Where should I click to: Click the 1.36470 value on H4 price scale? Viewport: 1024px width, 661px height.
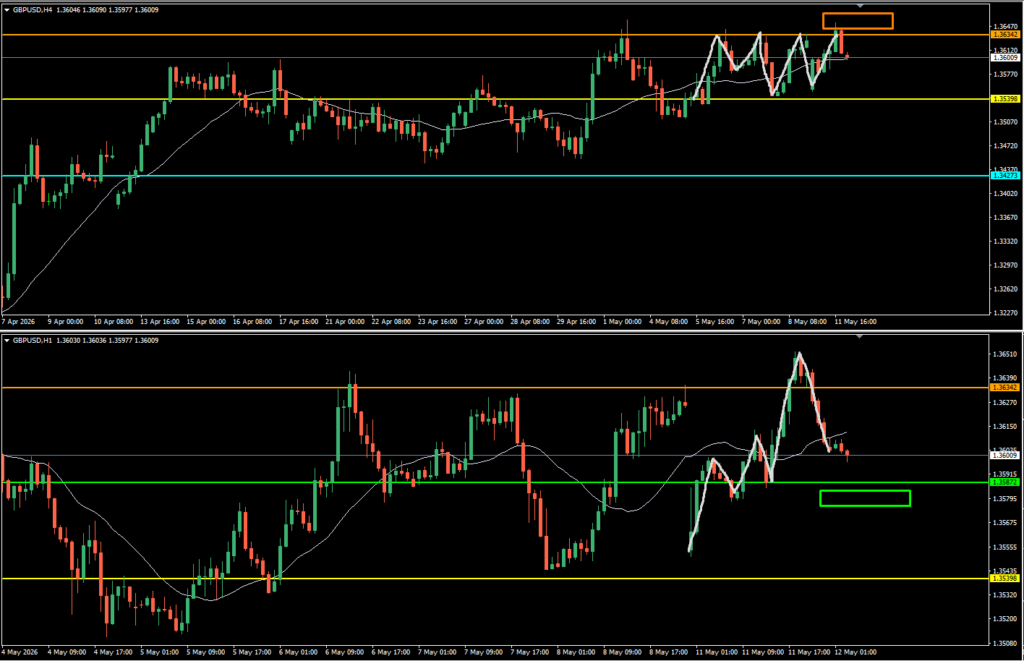click(x=1005, y=27)
